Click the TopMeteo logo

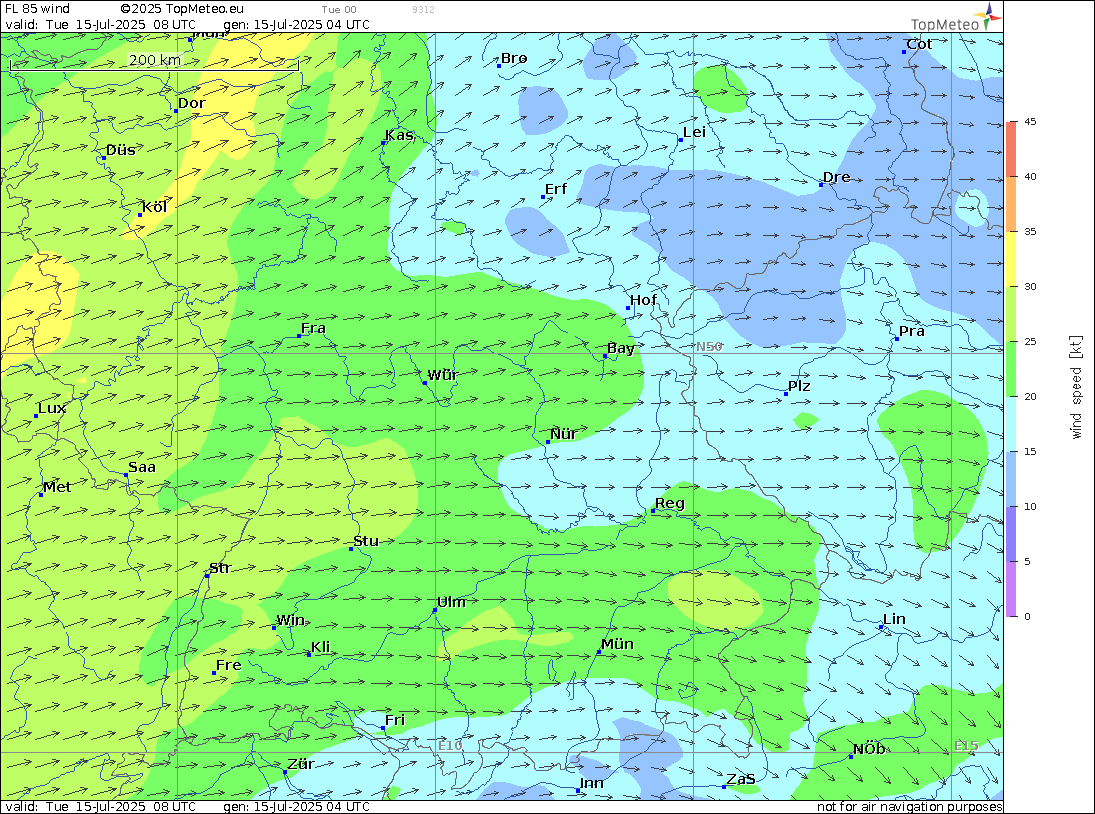click(956, 18)
